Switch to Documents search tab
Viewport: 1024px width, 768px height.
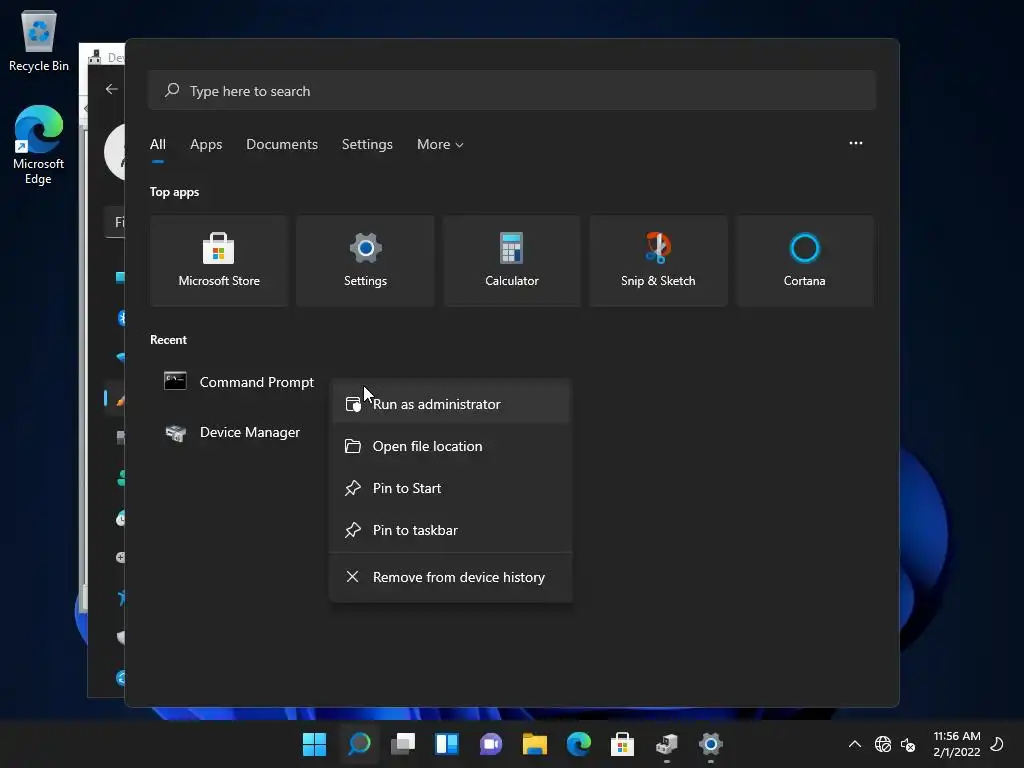[281, 144]
